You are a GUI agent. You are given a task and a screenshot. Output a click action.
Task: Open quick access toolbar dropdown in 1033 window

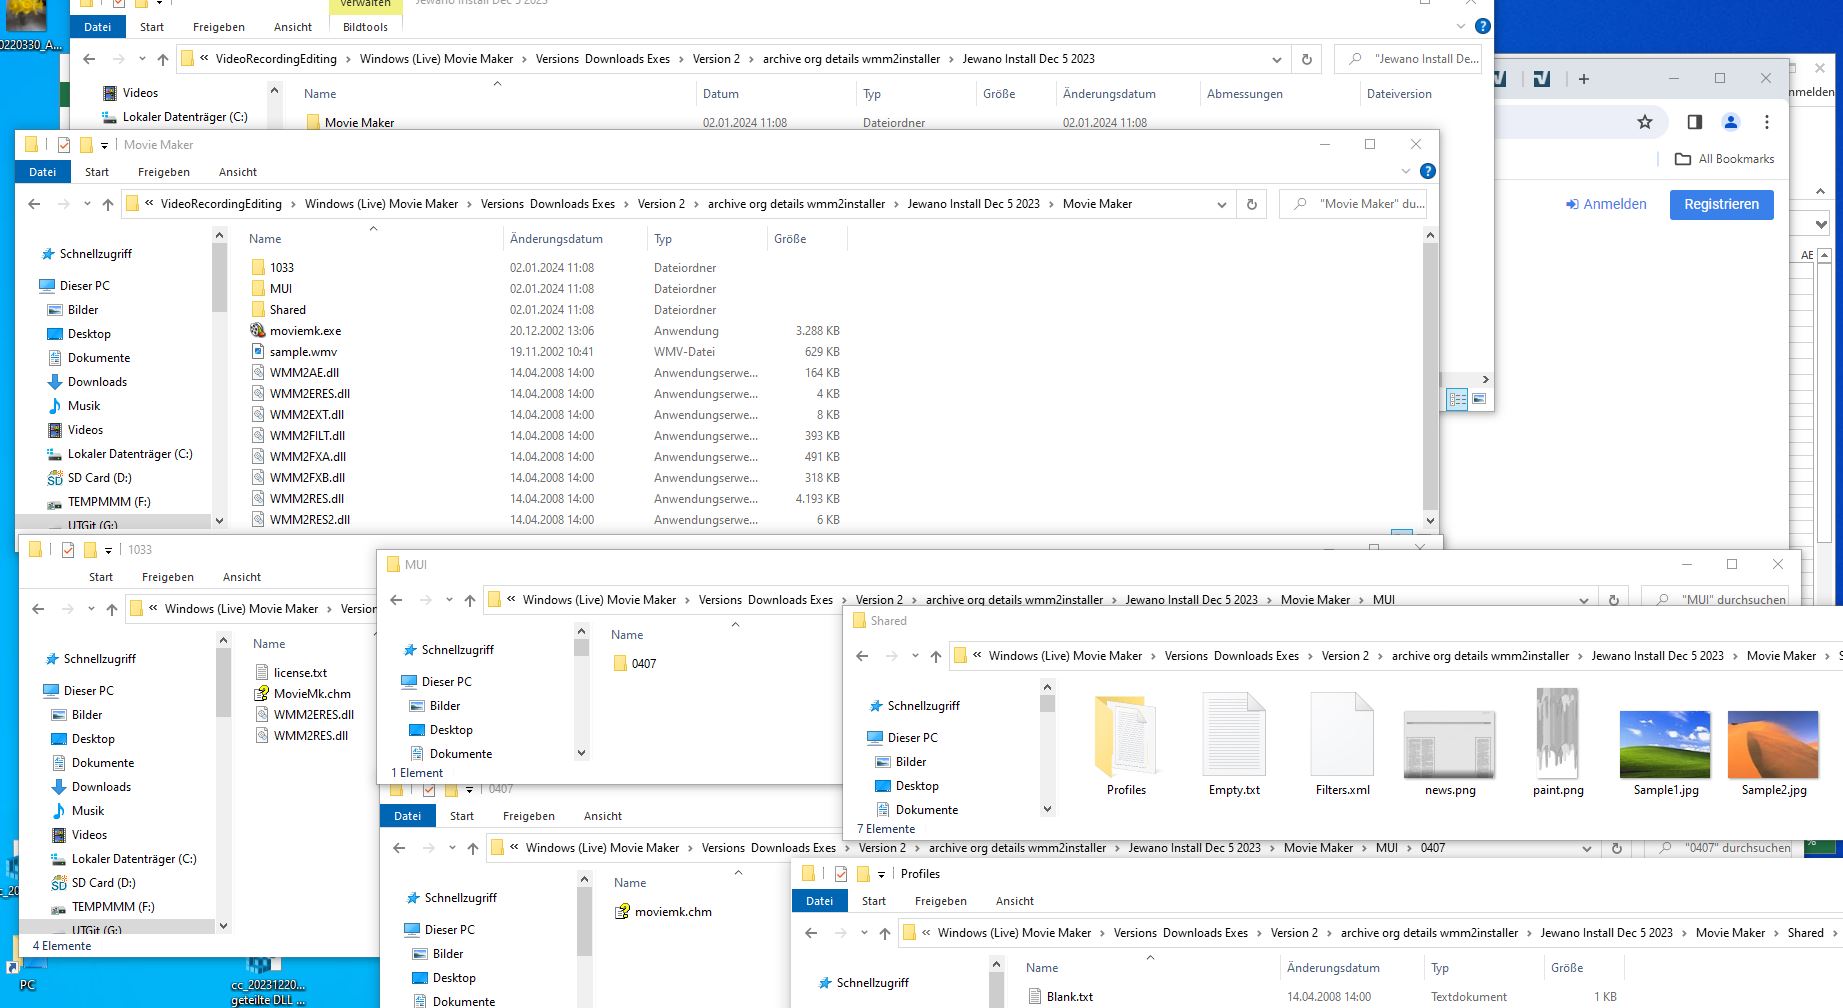click(x=108, y=550)
